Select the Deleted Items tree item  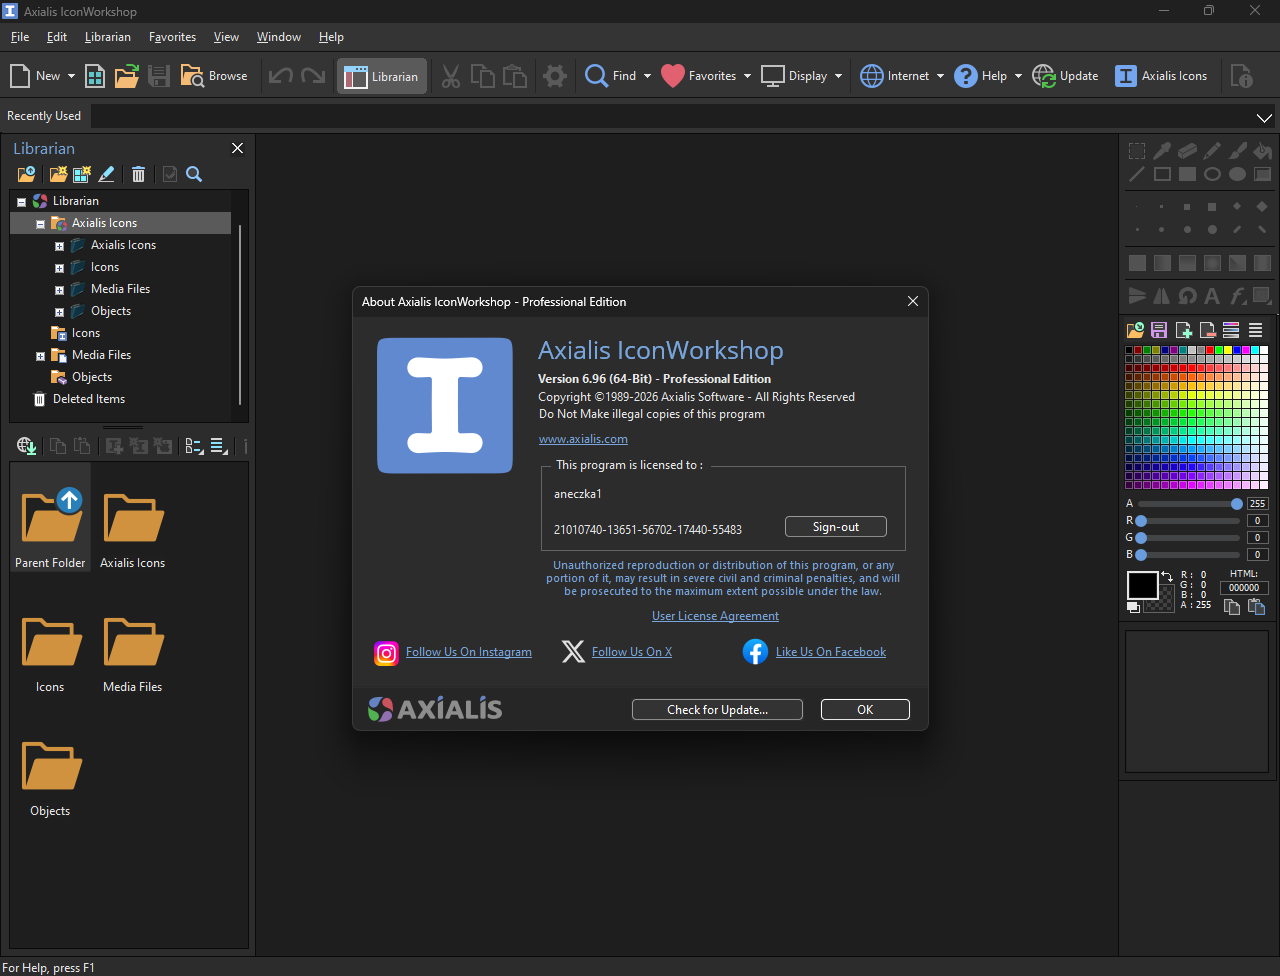point(89,400)
